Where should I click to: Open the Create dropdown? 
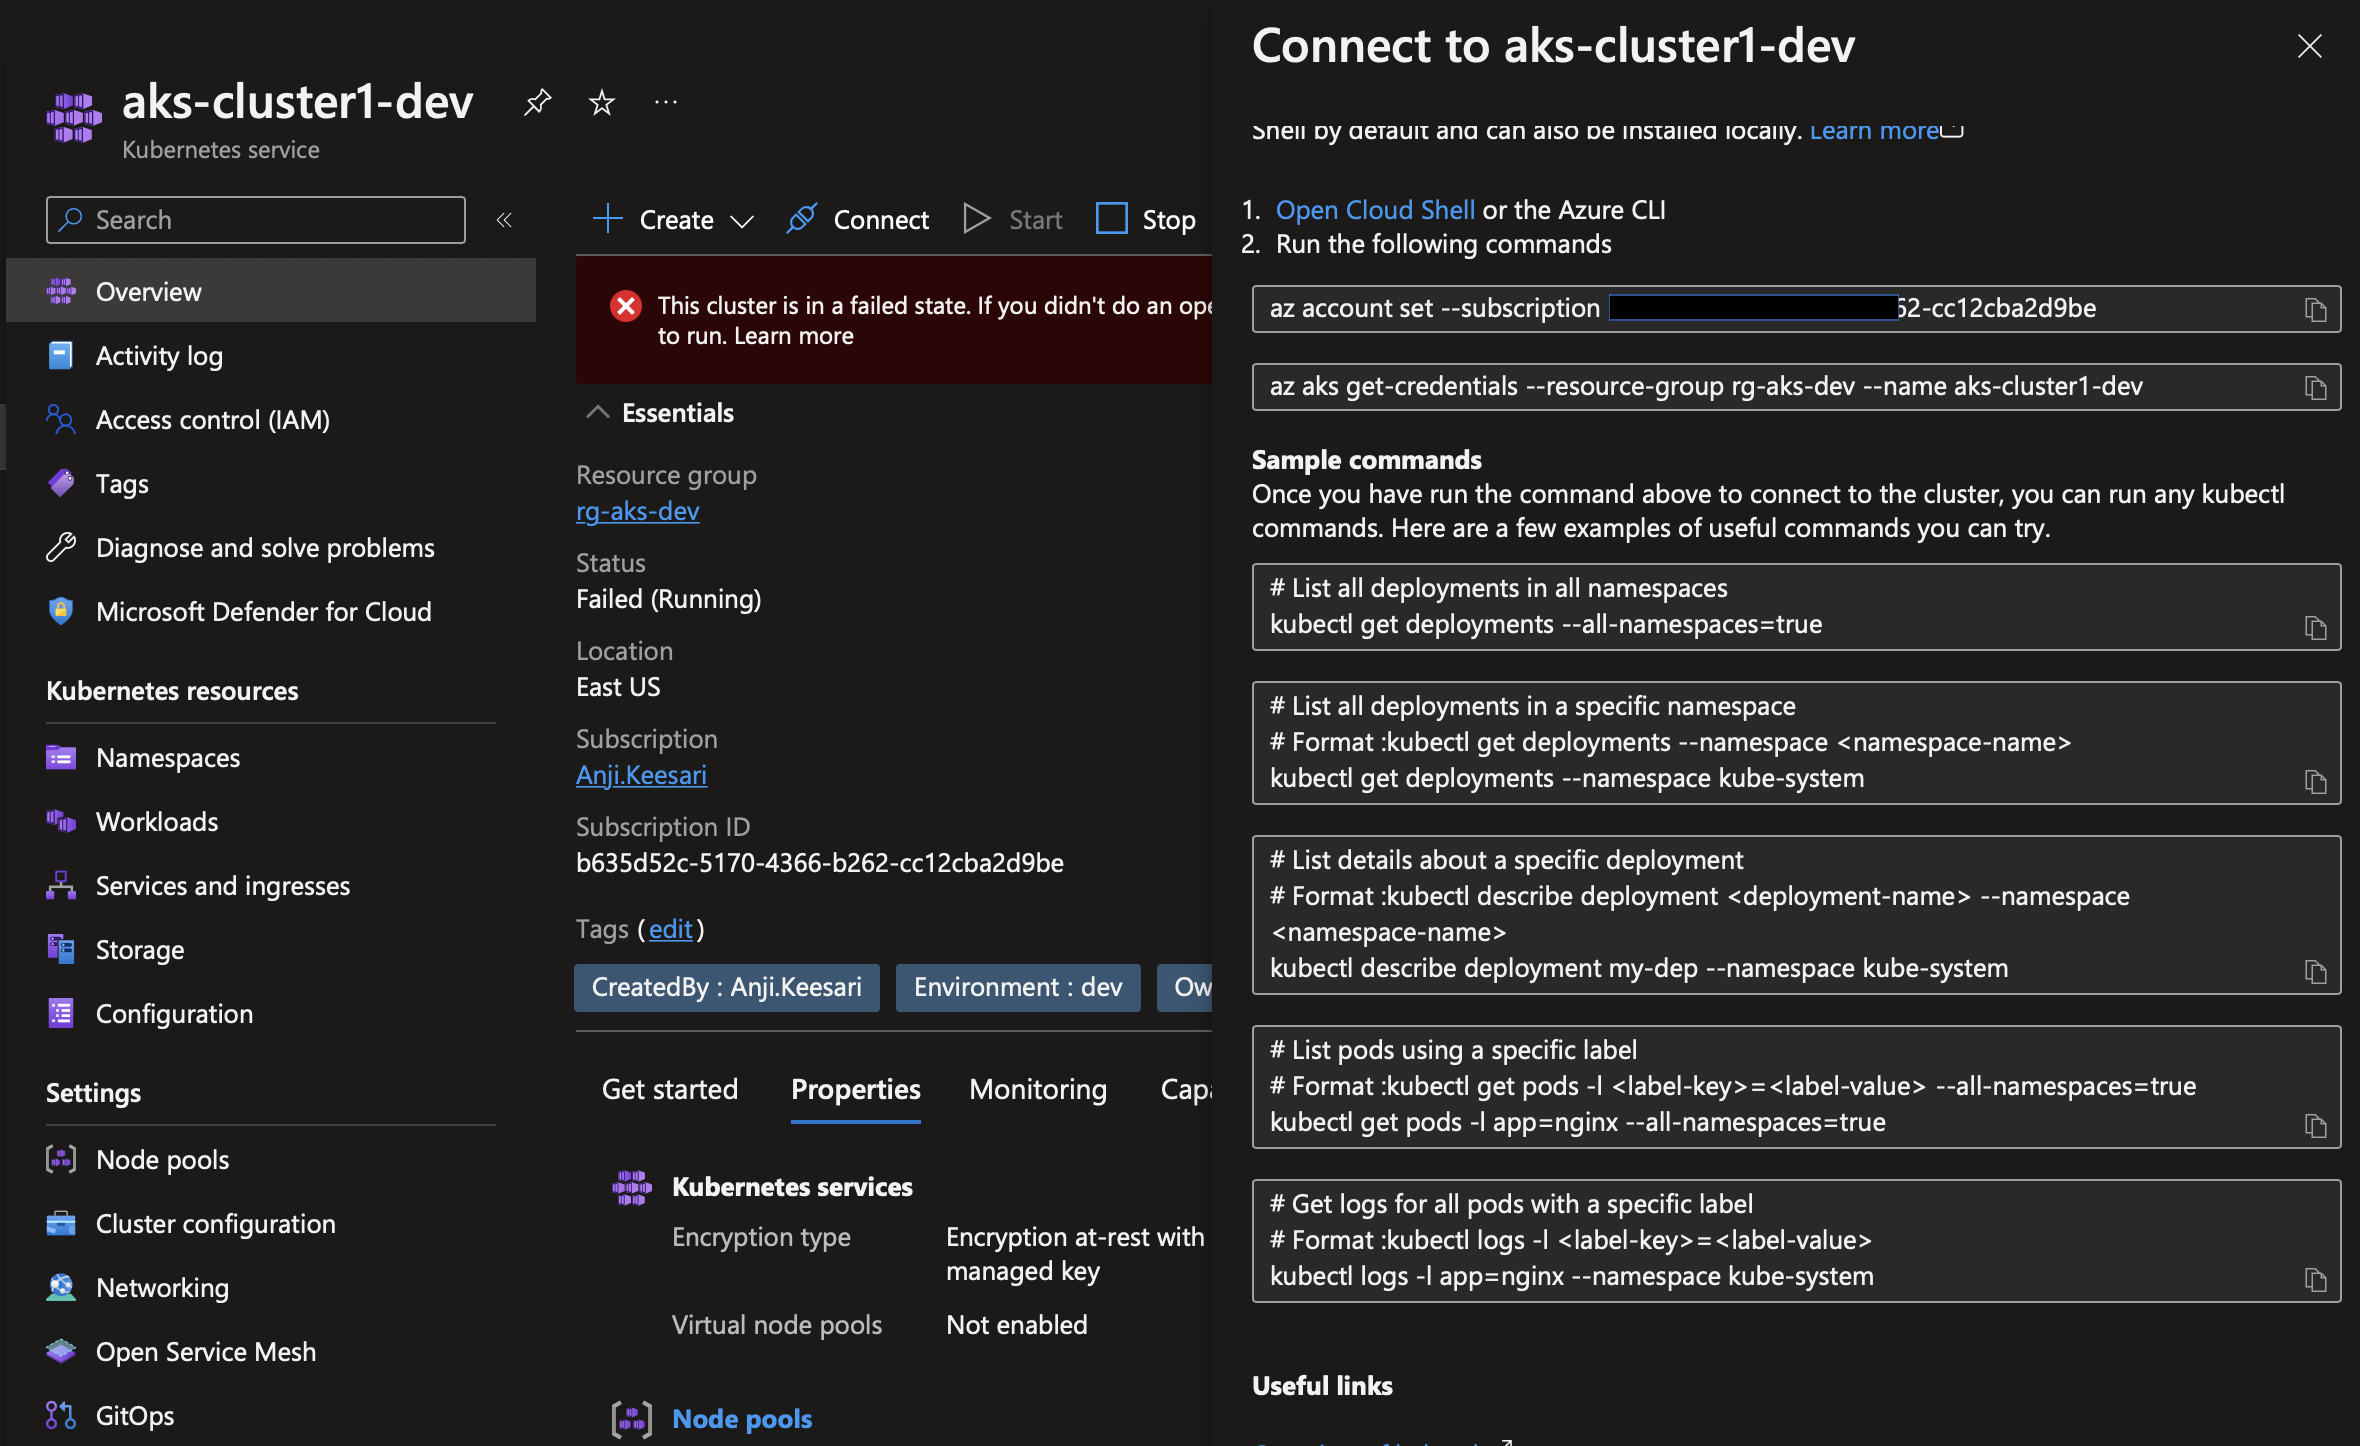pyautogui.click(x=673, y=219)
